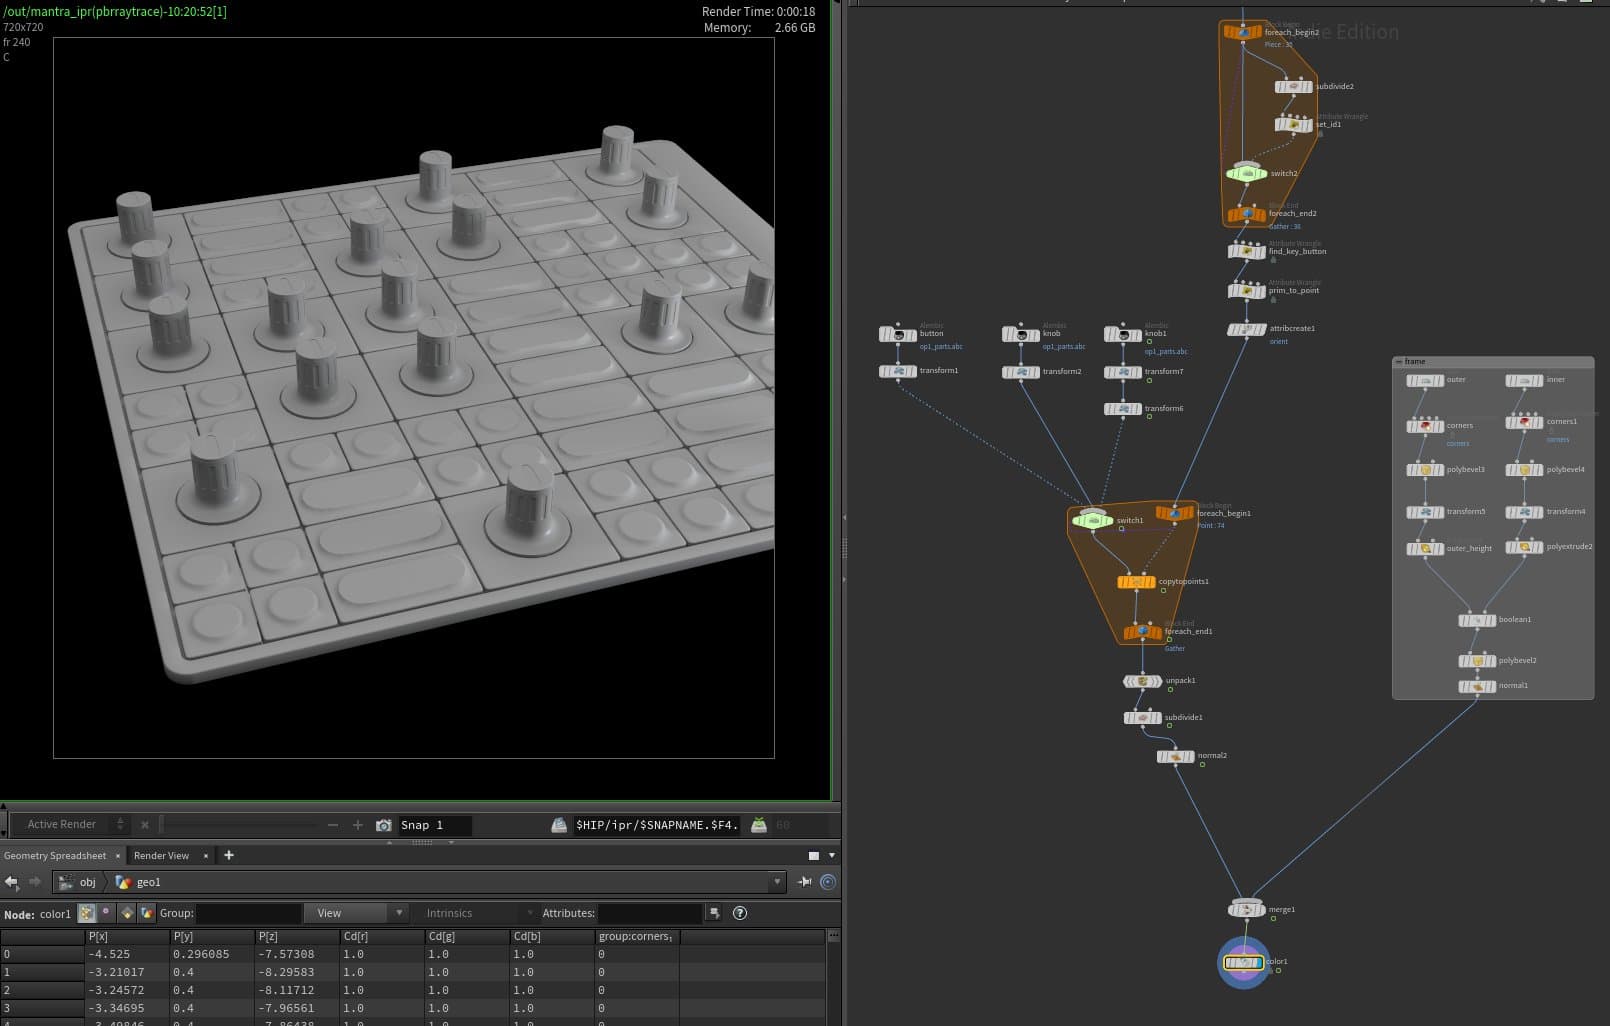Expand the geo1 path dropdown arrow
The width and height of the screenshot is (1610, 1026).
click(777, 882)
